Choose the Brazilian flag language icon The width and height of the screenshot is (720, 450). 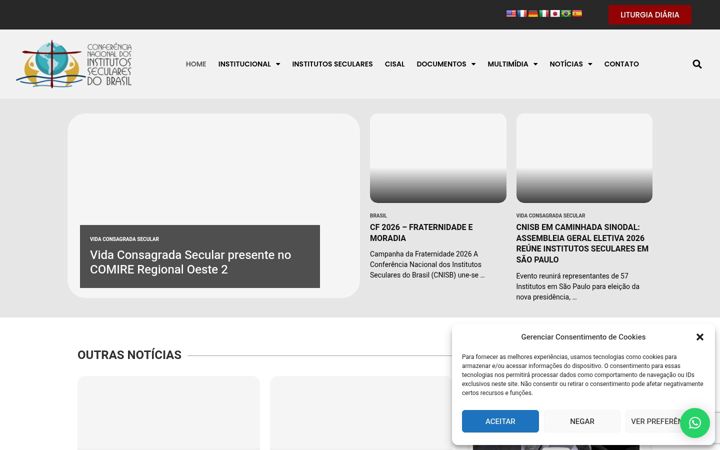point(566,13)
